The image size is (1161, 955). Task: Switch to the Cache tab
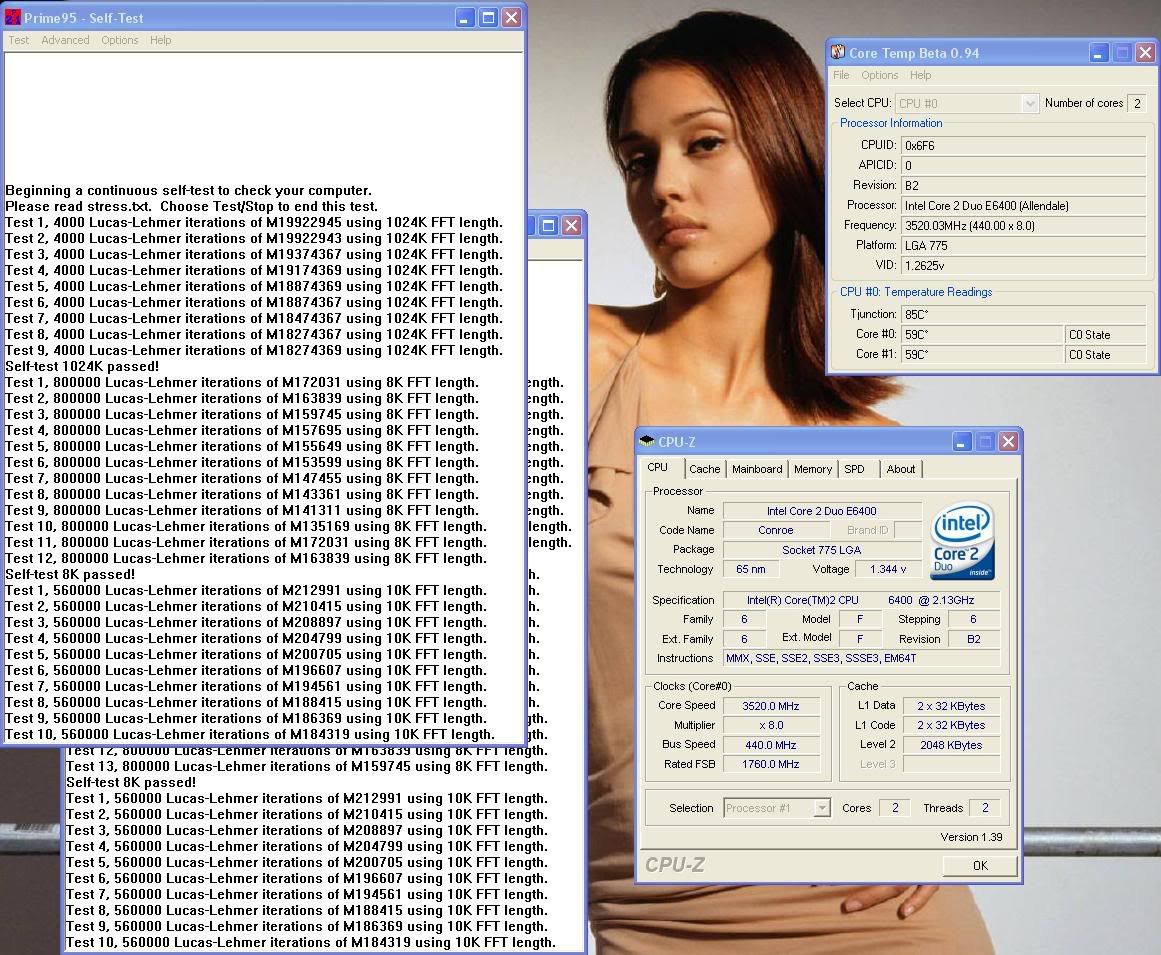coord(704,469)
